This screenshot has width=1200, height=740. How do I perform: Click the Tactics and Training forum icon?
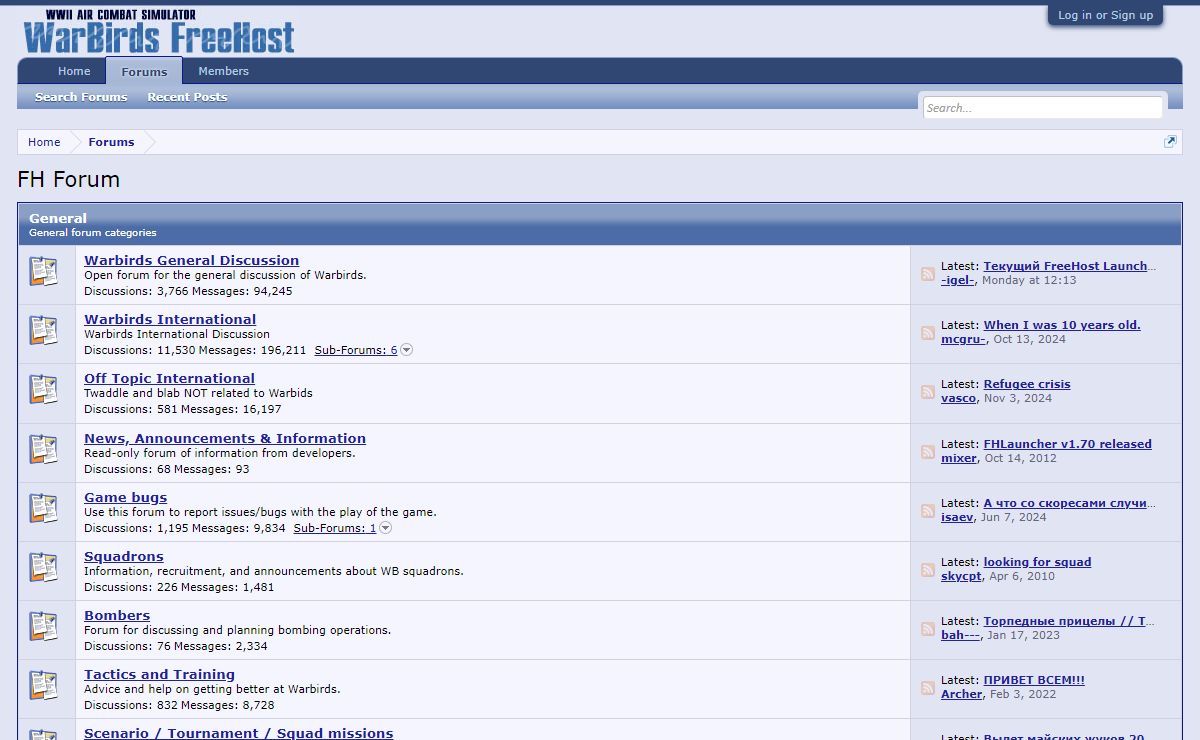tap(43, 686)
